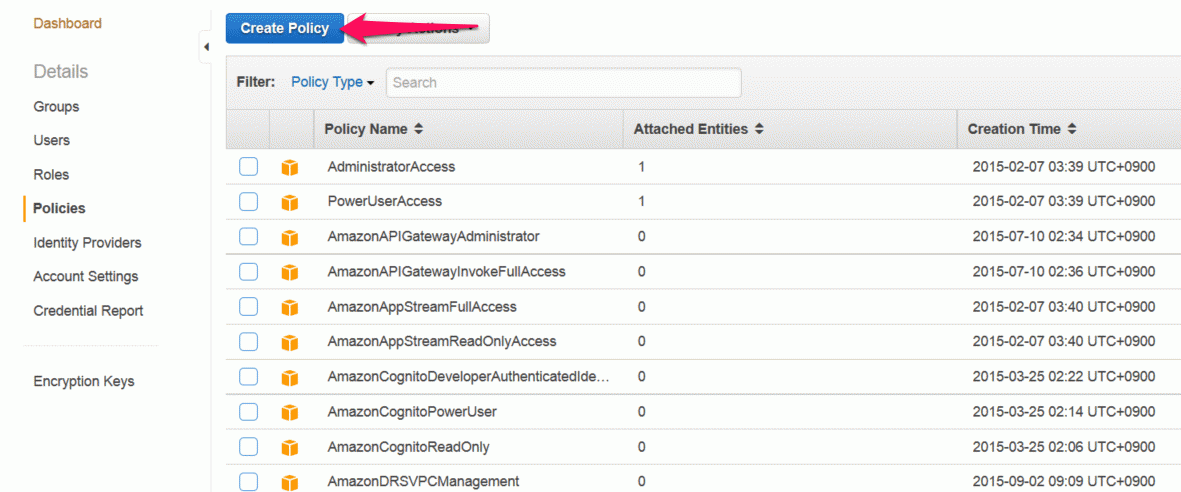Check the AmazonCognitoReadOnly checkbox
The height and width of the screenshot is (492, 1181).
(x=249, y=447)
